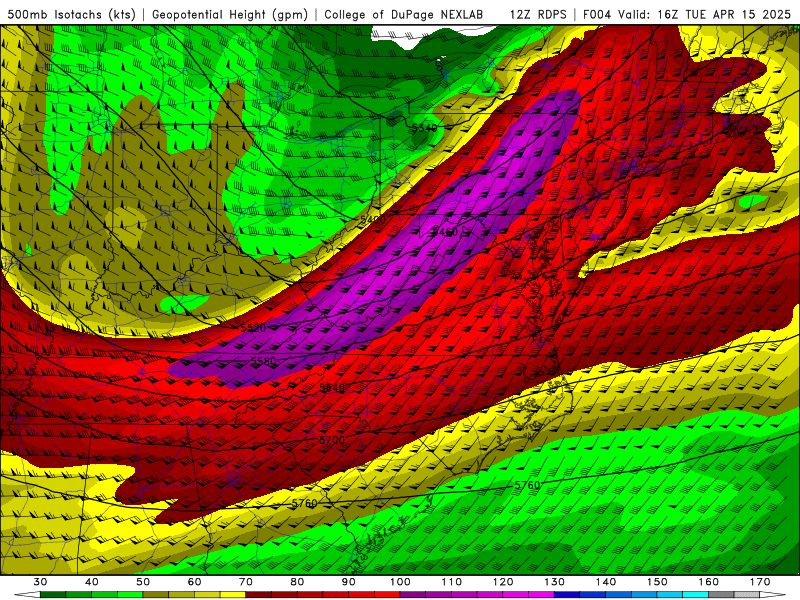800x600 pixels.
Task: Click the darkest green swatch starting the color bar
Action: coord(53,595)
